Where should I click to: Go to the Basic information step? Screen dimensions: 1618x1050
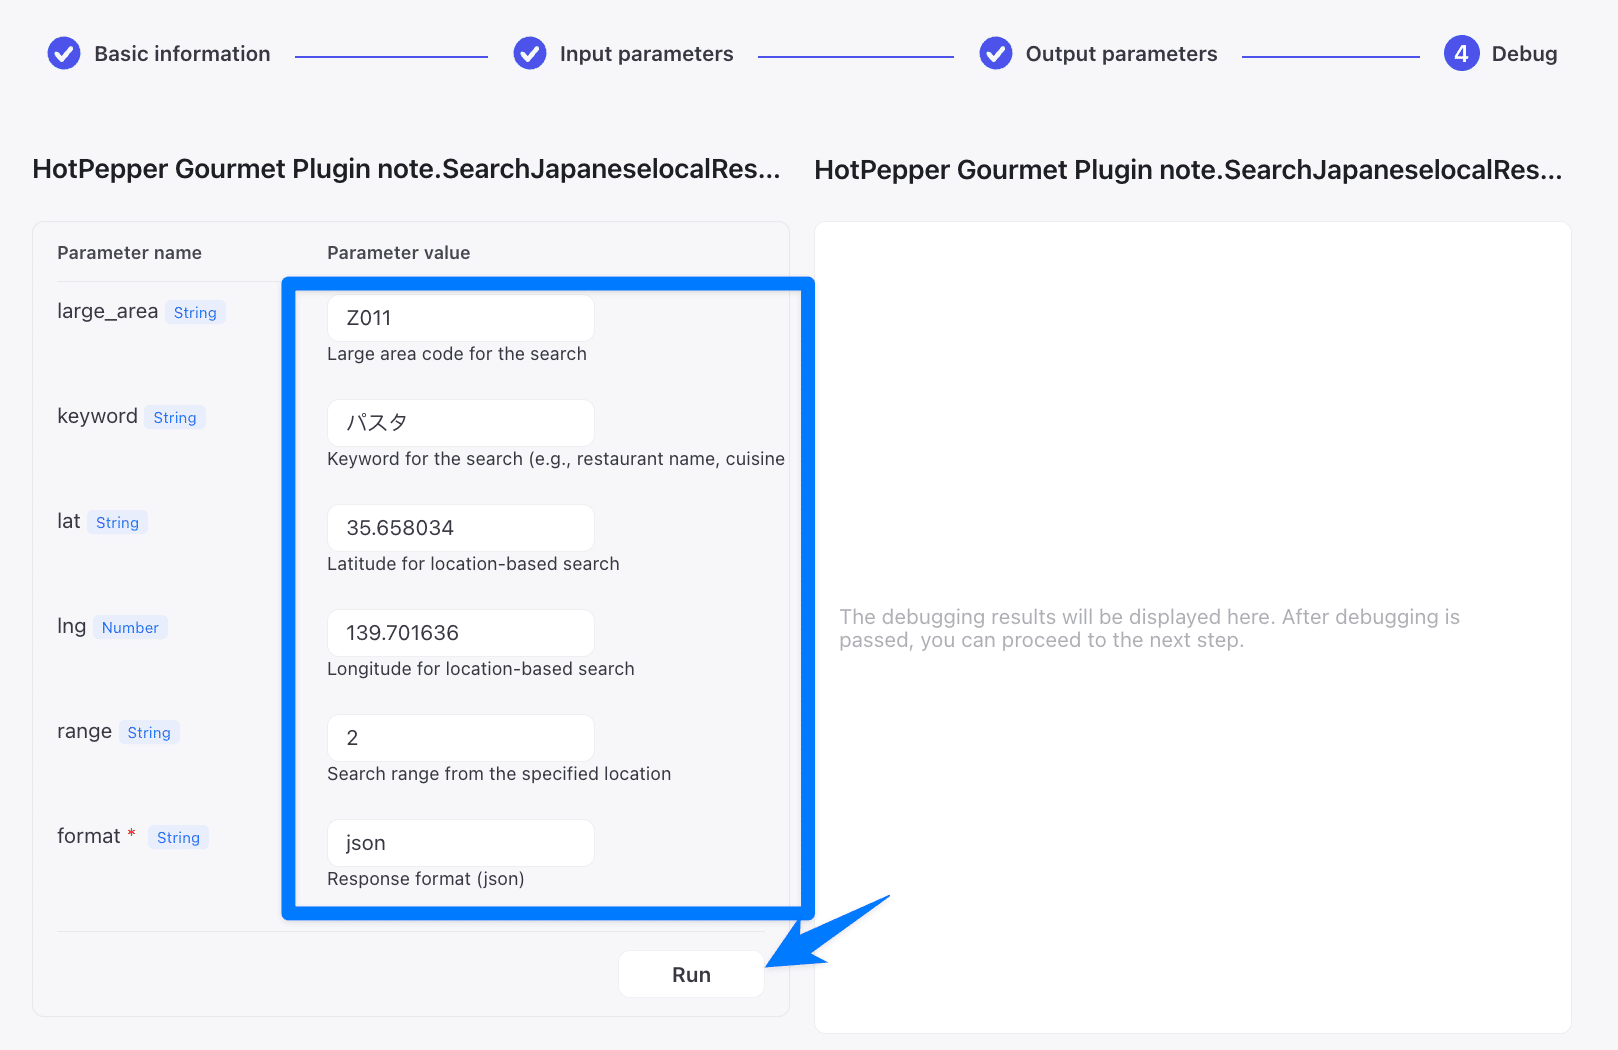[182, 54]
